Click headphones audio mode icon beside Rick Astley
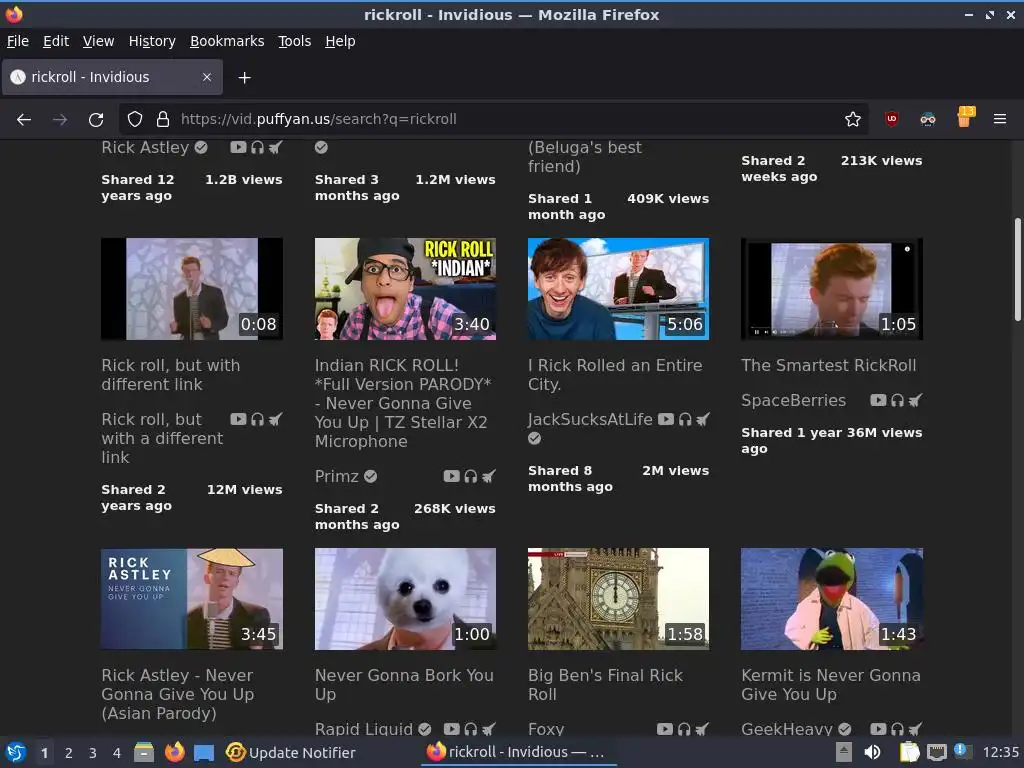 pyautogui.click(x=257, y=147)
